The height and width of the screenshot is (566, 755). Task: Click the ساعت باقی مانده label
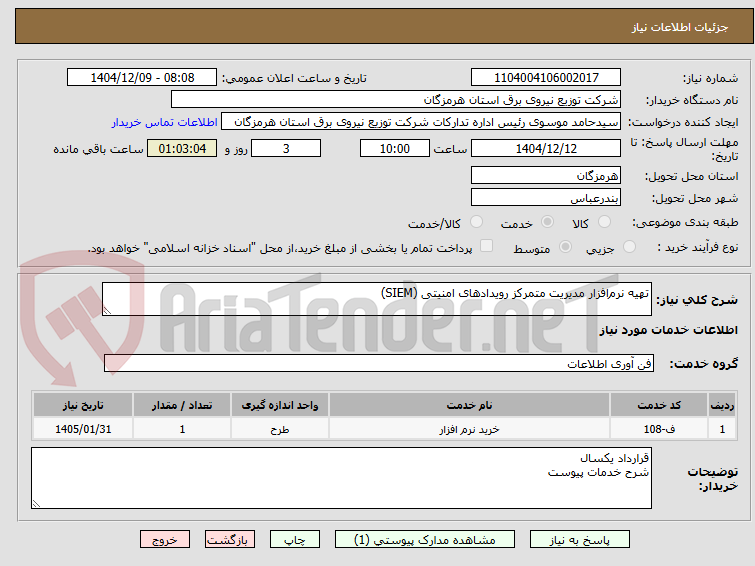(x=98, y=149)
